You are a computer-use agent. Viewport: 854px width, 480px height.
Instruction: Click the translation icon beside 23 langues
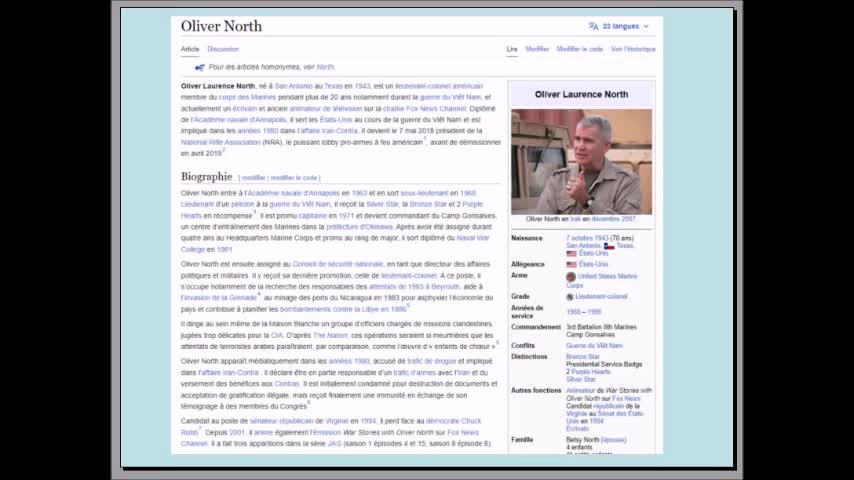(593, 26)
